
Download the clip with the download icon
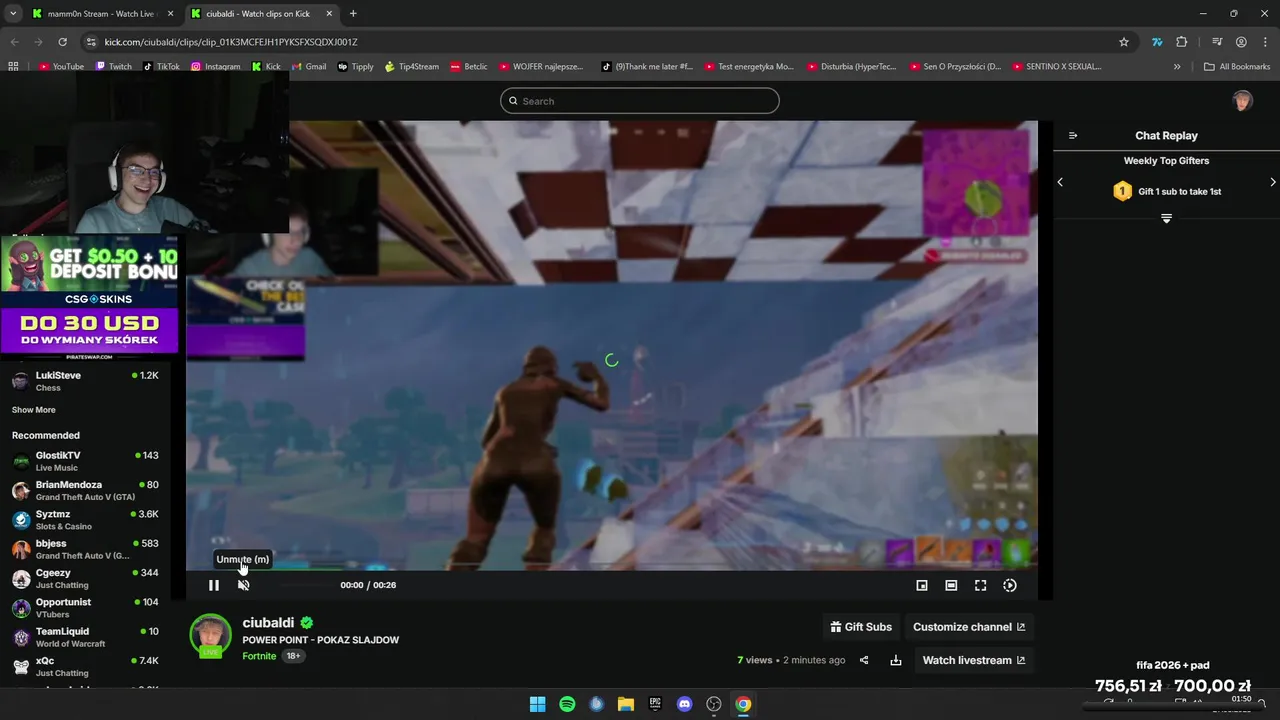[x=896, y=660]
